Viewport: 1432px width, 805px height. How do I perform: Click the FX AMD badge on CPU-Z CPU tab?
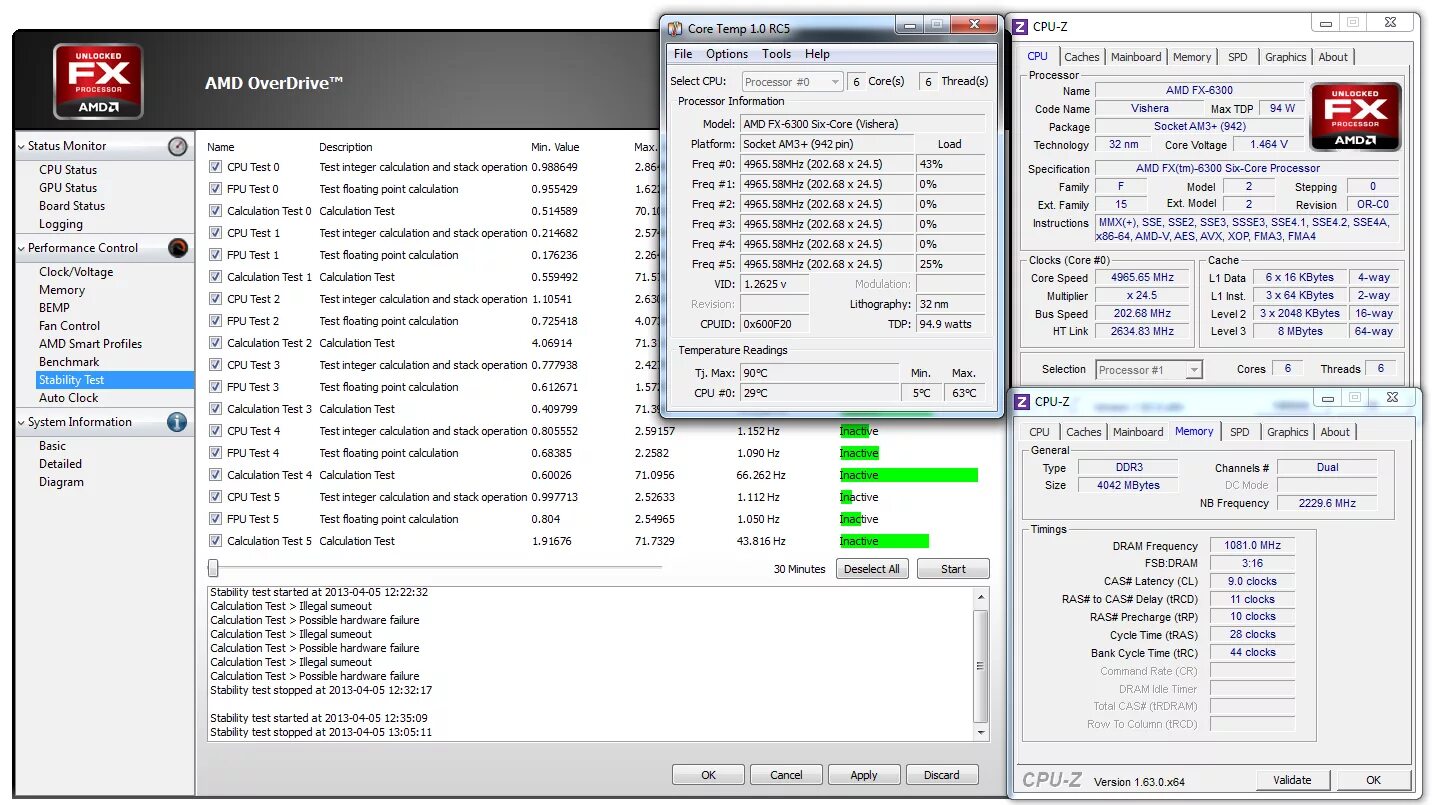1355,116
